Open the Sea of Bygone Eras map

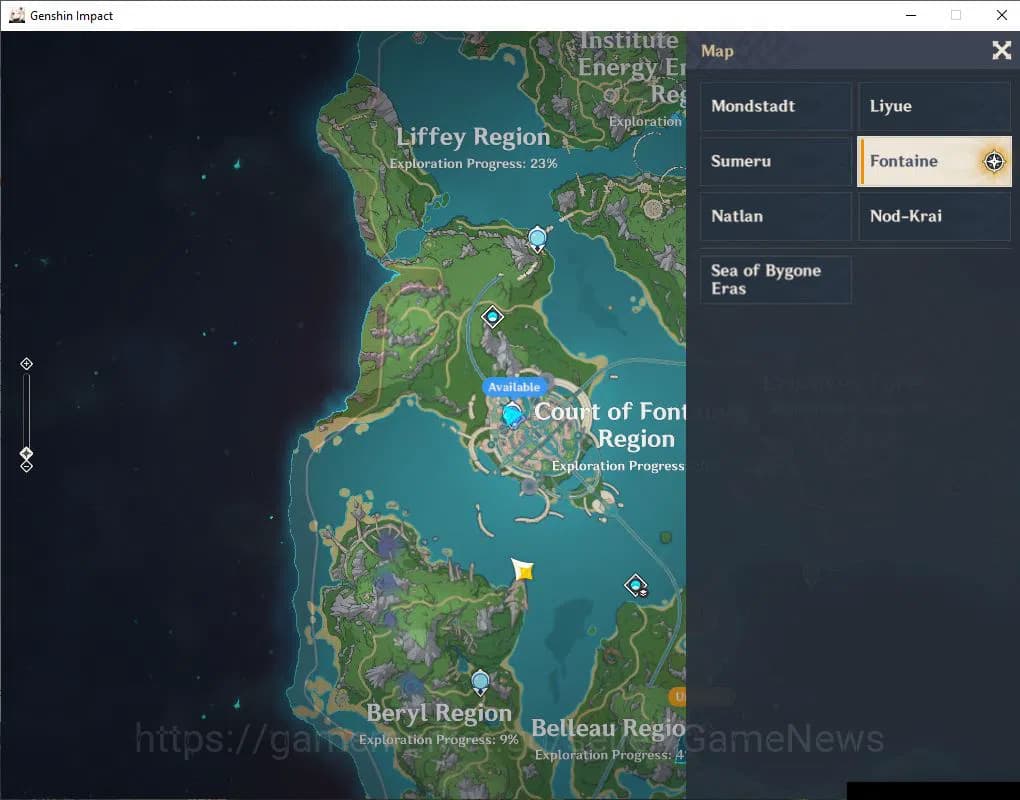[x=775, y=280]
